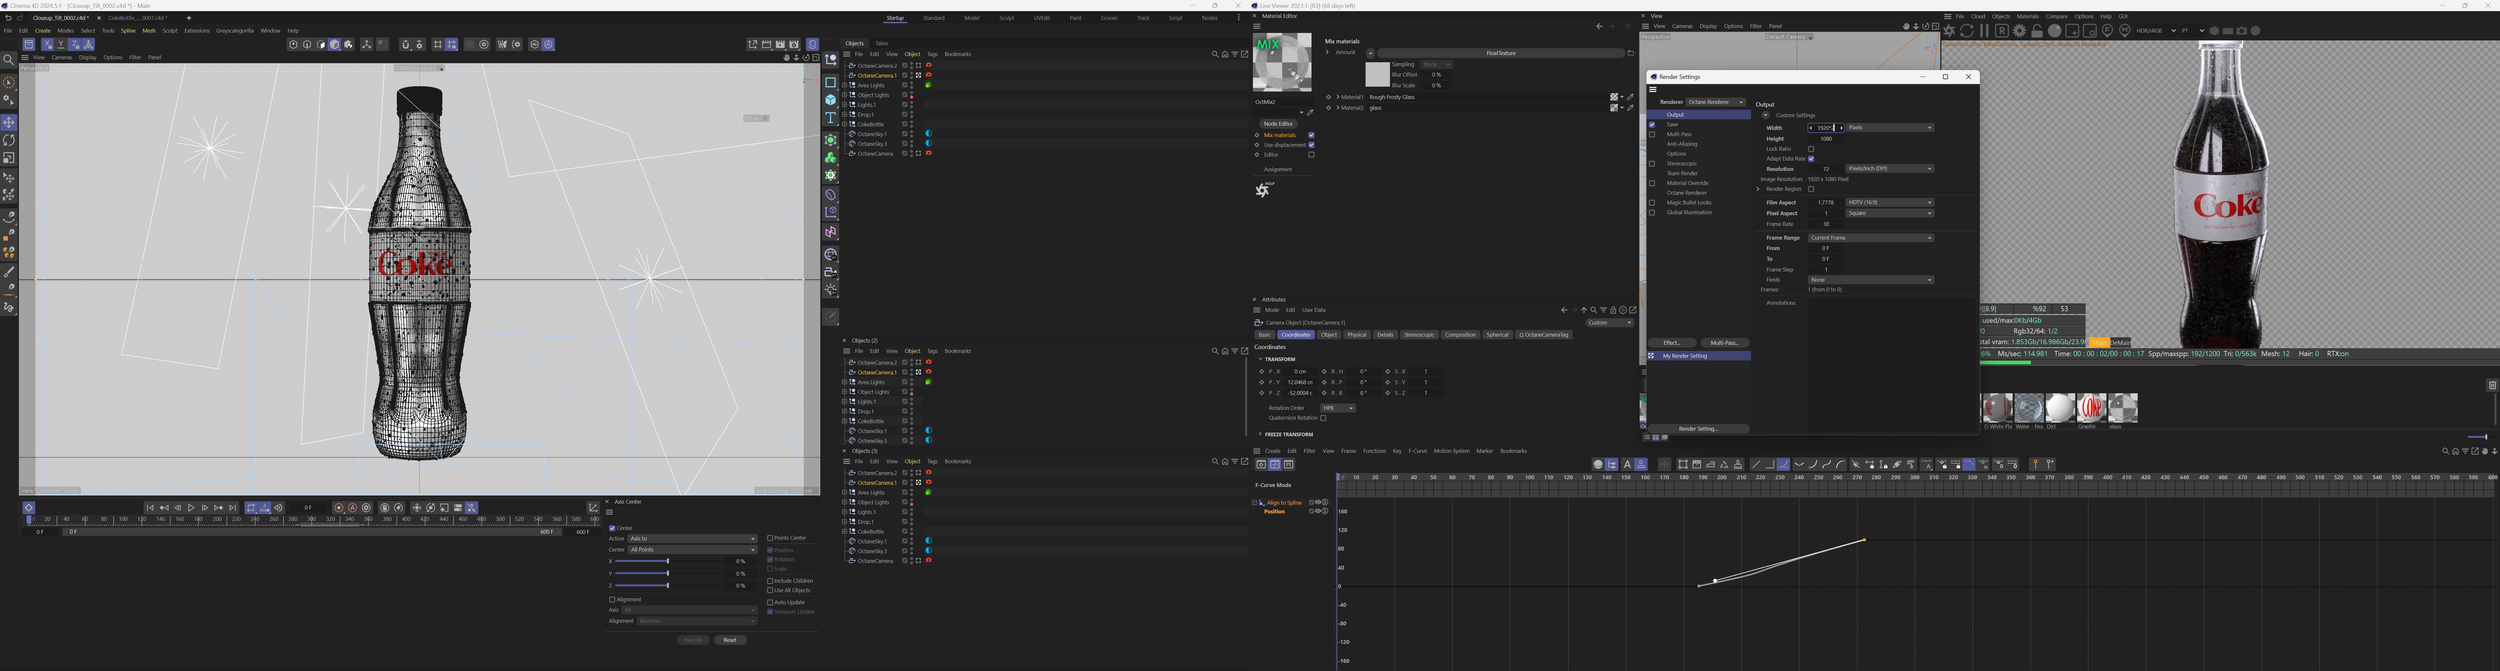Enable Auto Update checkbox
The height and width of the screenshot is (671, 2500).
click(770, 602)
